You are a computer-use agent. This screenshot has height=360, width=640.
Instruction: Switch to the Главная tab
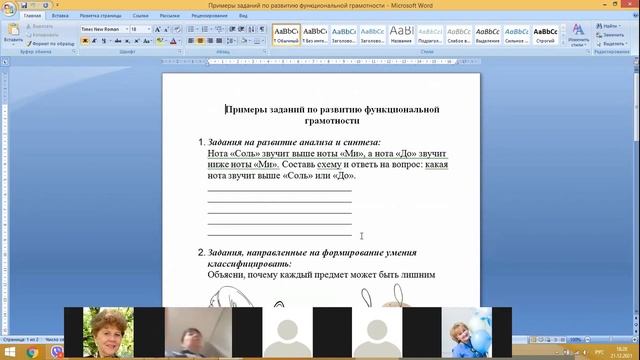tap(32, 16)
